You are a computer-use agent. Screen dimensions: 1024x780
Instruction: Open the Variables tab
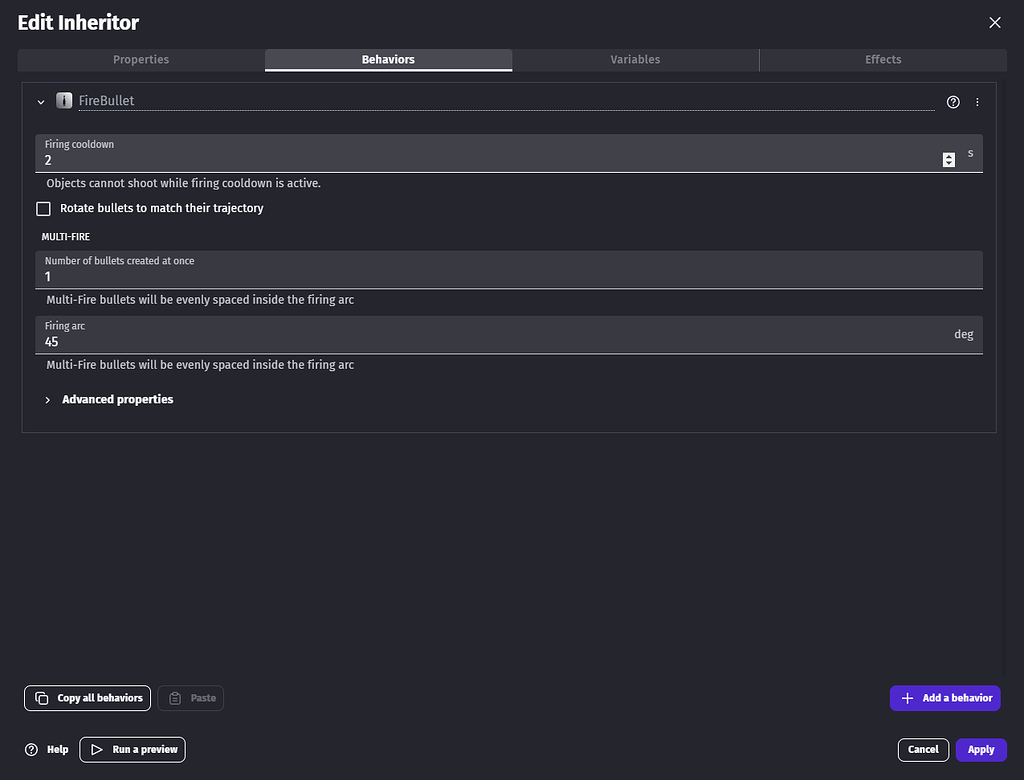coord(635,59)
